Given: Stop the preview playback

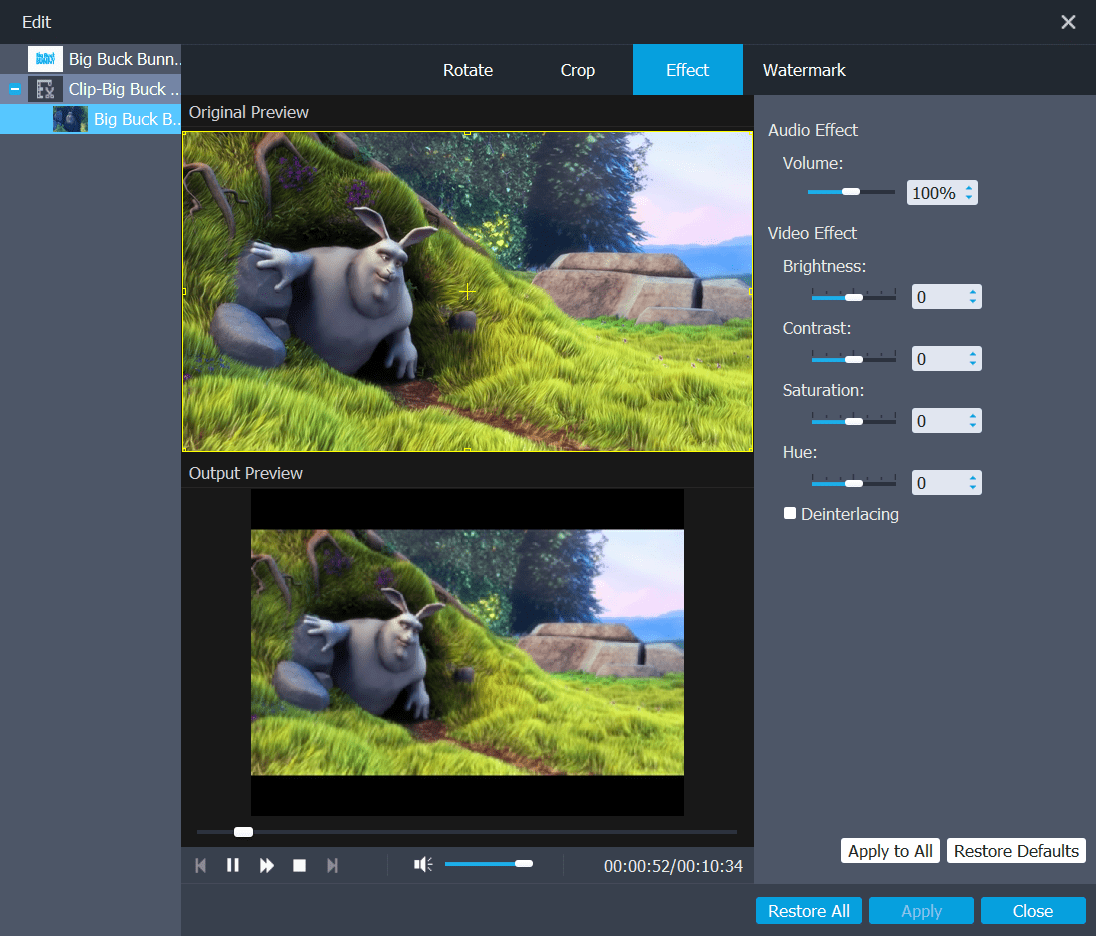Looking at the screenshot, I should click(299, 865).
